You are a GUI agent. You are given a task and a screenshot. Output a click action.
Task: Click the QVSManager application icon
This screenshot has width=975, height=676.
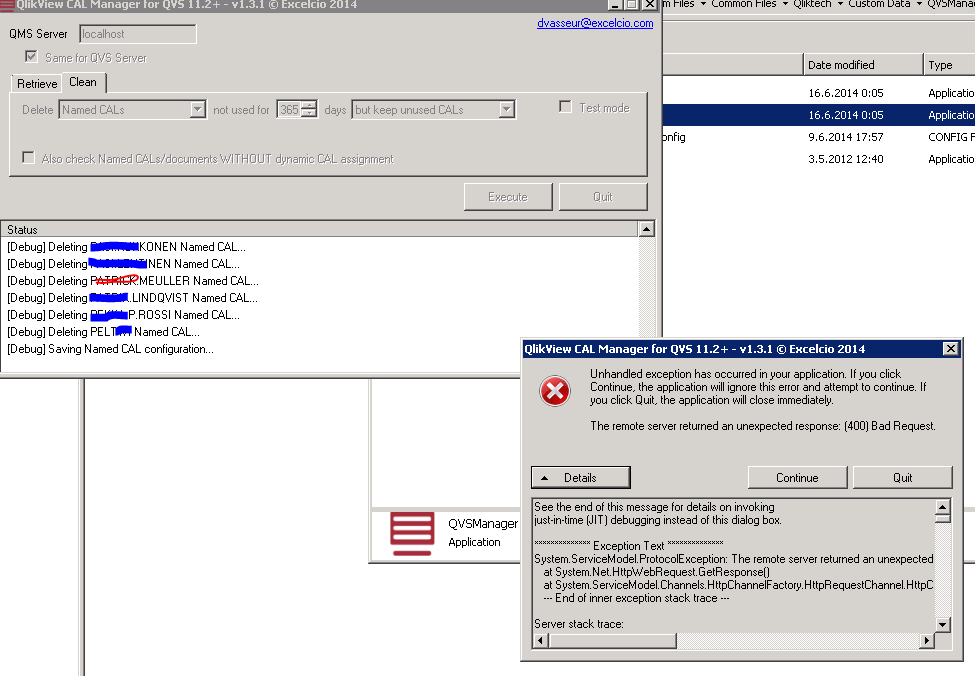(412, 534)
